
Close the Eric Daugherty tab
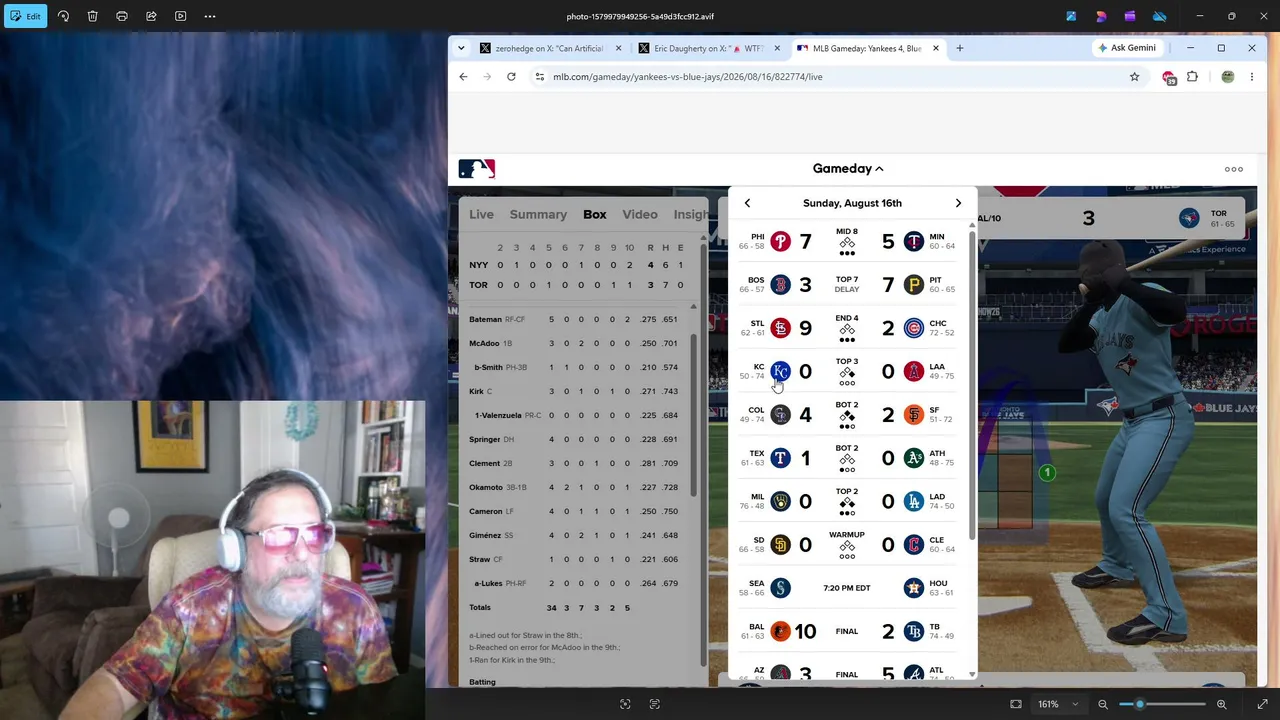(777, 48)
